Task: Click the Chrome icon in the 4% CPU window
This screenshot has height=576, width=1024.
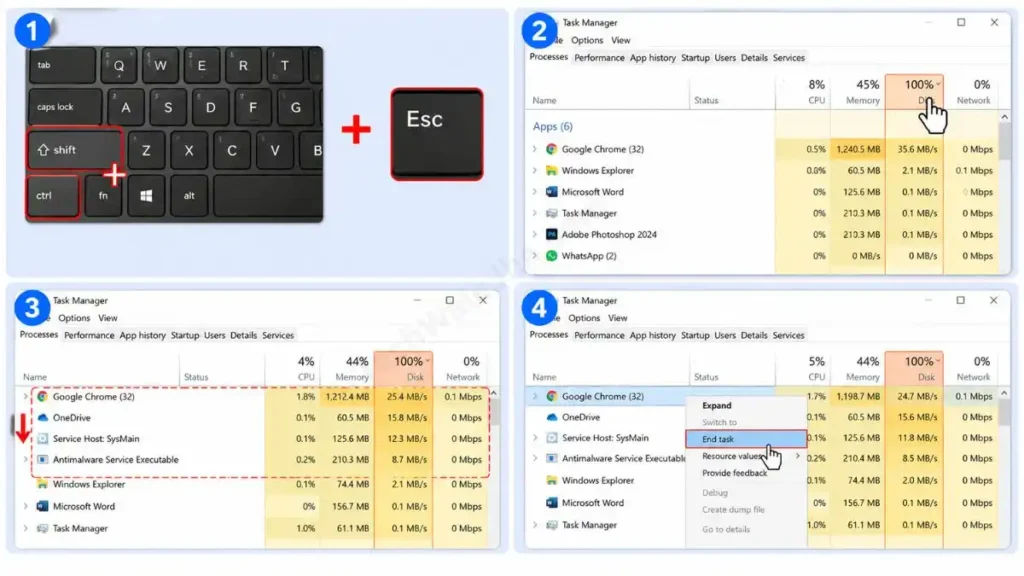Action: click(42, 396)
